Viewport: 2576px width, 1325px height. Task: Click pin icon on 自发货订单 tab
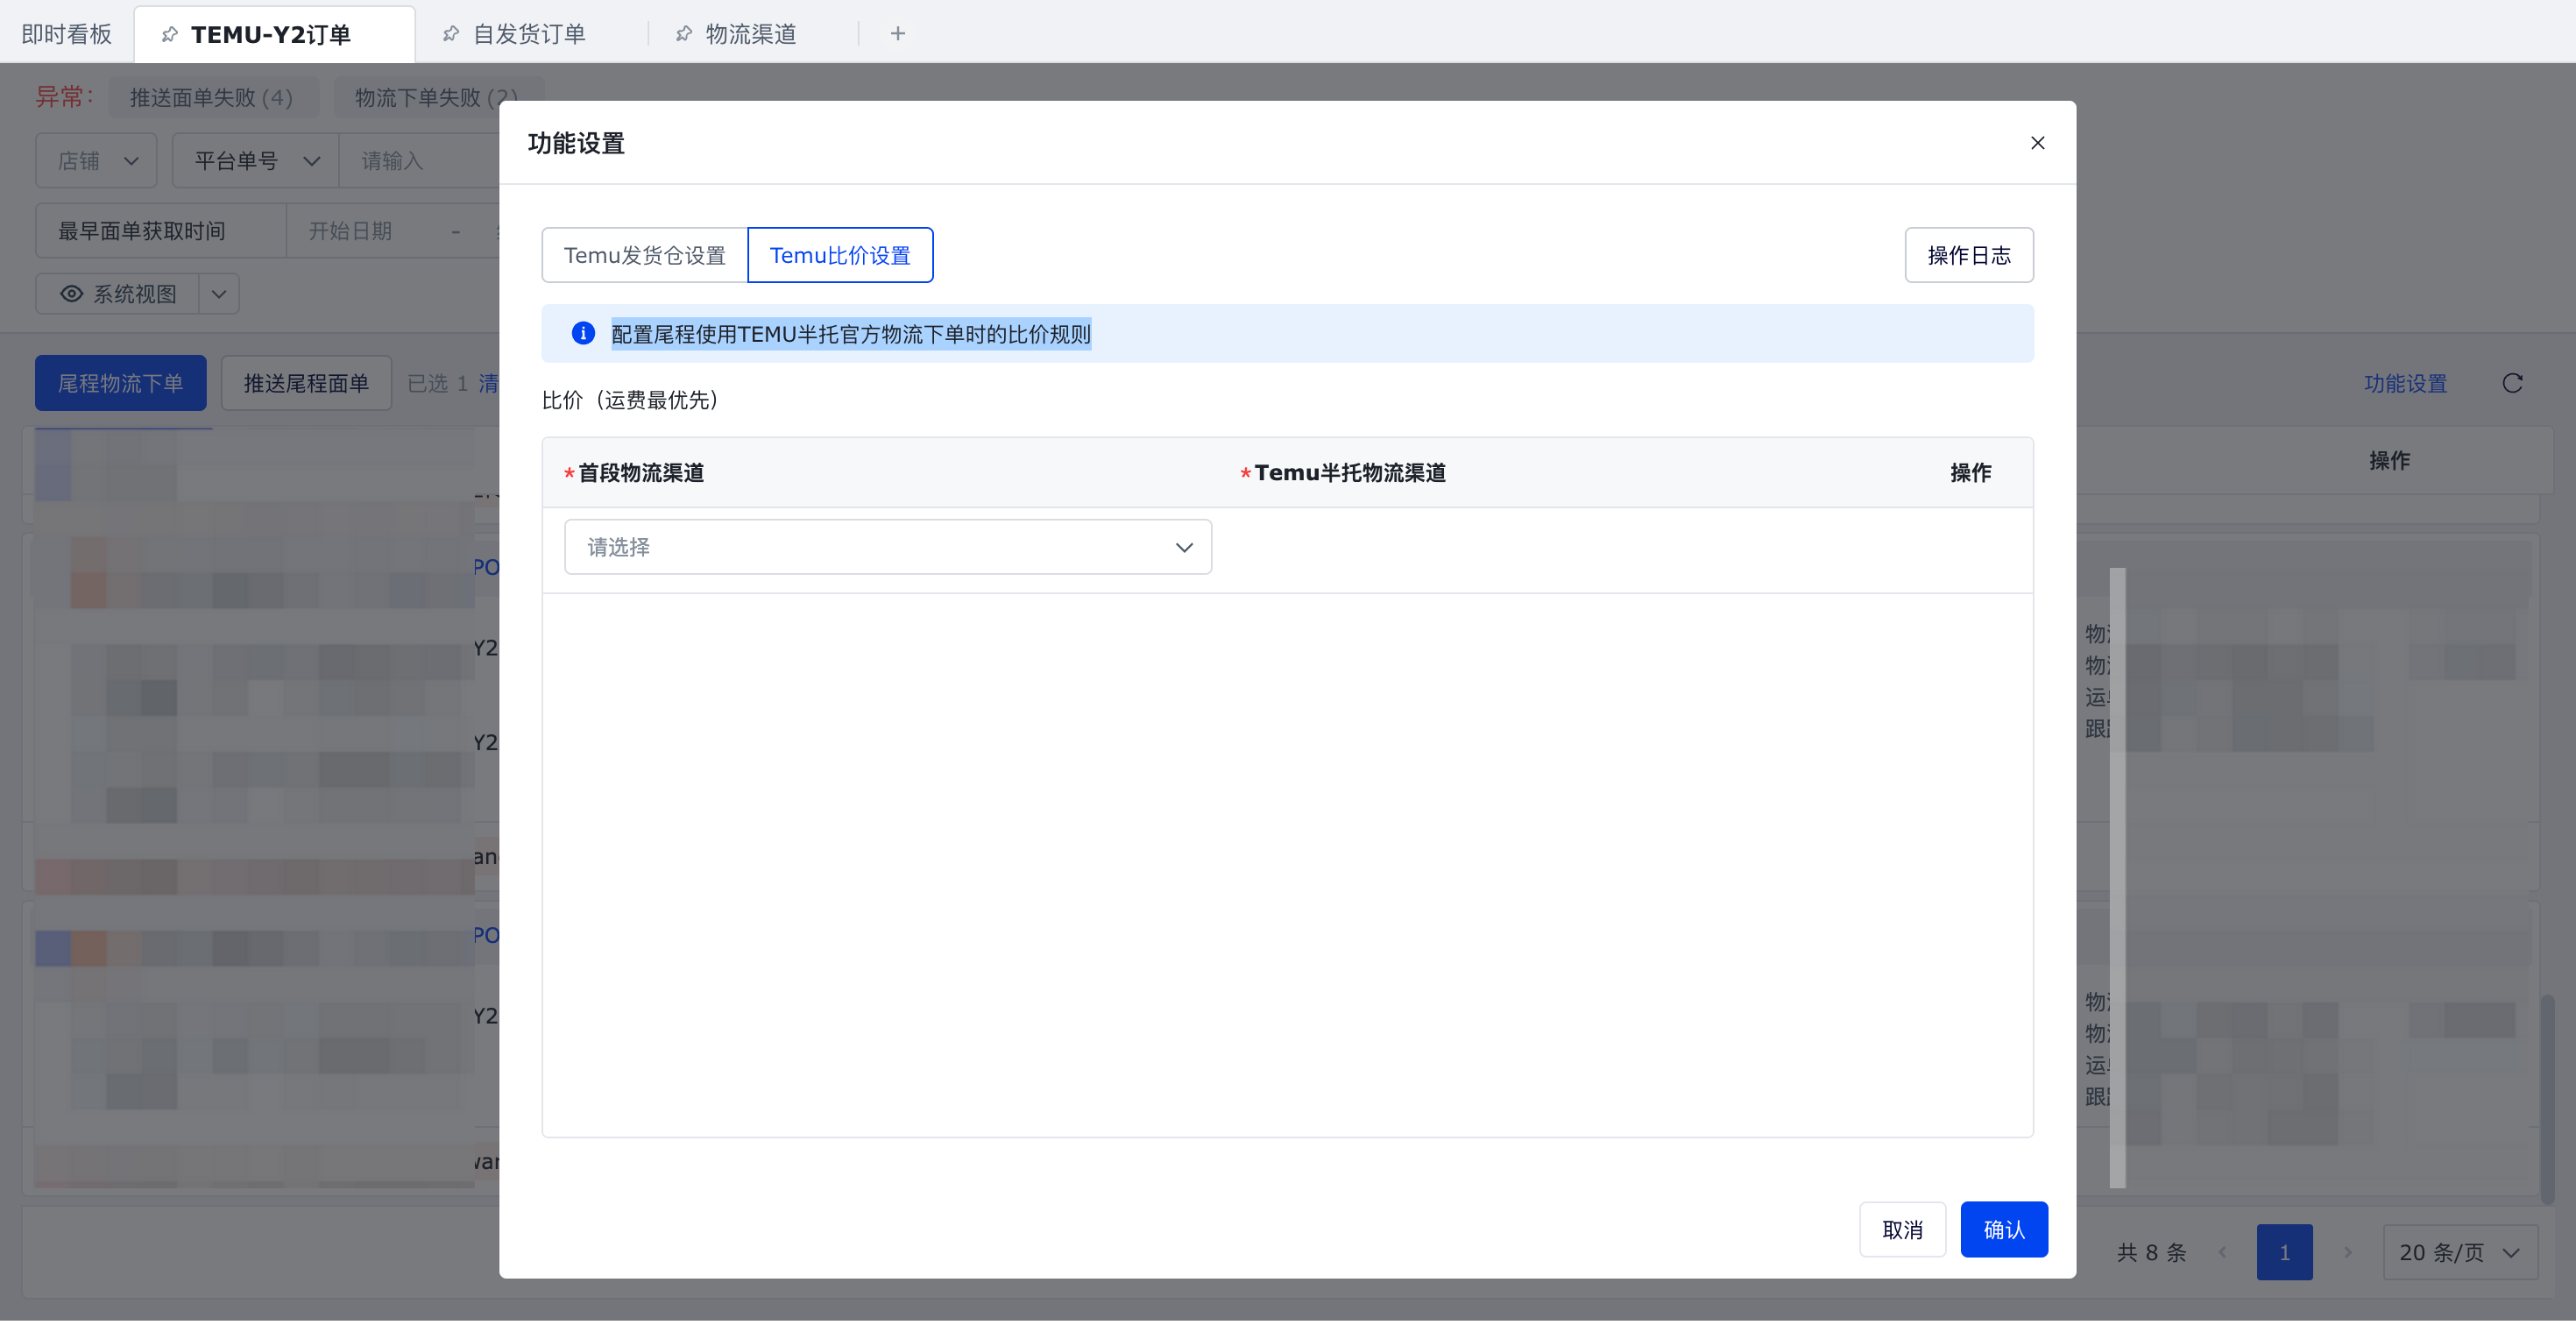[x=451, y=34]
